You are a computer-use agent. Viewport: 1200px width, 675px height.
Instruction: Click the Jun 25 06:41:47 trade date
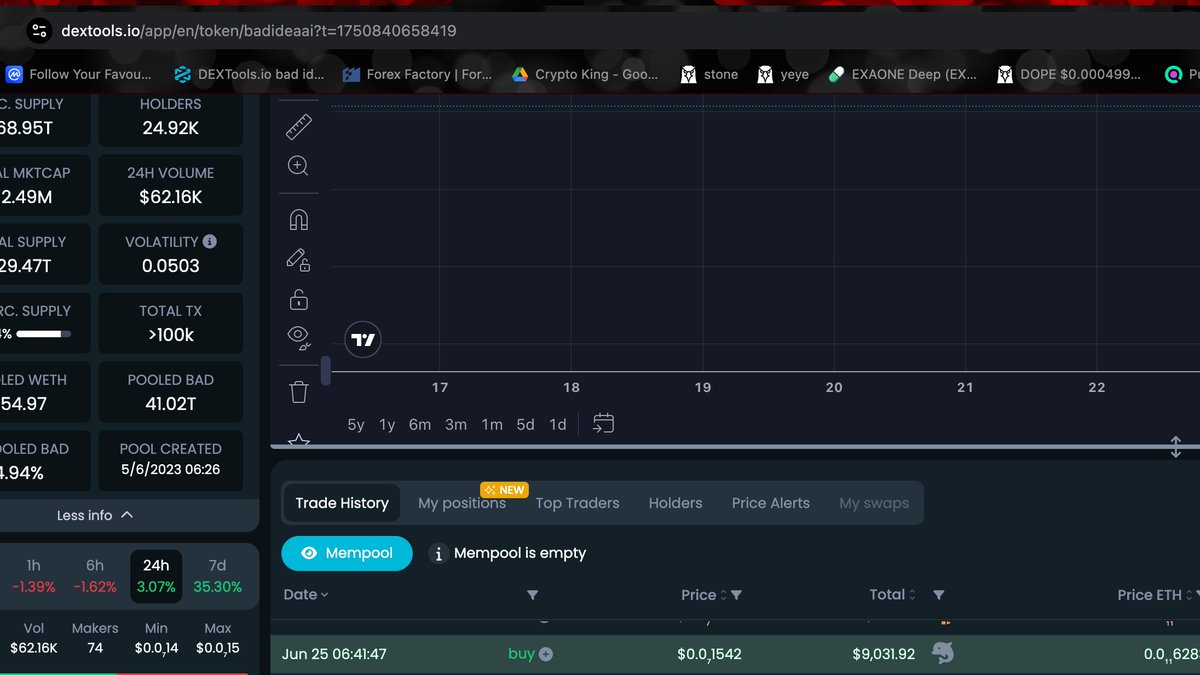[334, 654]
